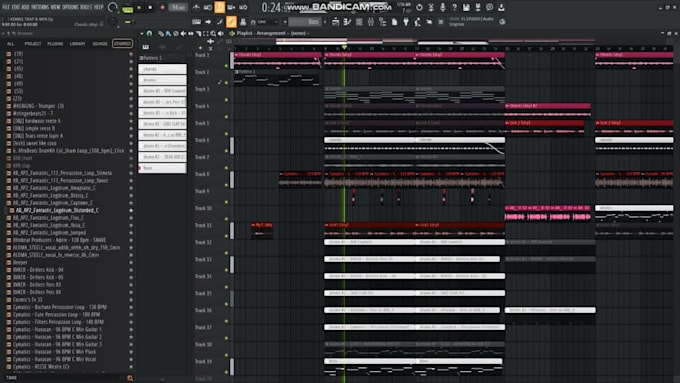Image resolution: width=680 pixels, height=383 pixels.
Task: Click the tempo display field
Action: tap(178, 7)
